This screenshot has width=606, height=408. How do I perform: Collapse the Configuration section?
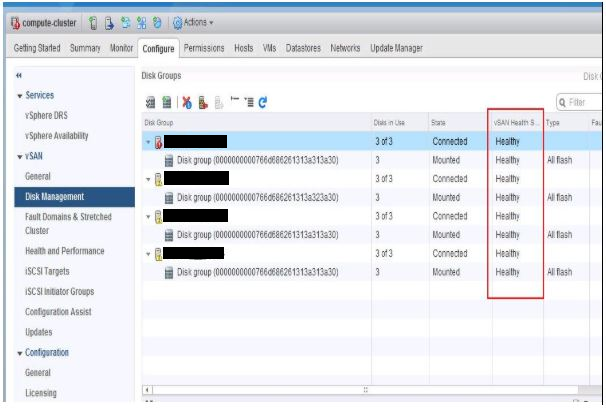[x=20, y=353]
